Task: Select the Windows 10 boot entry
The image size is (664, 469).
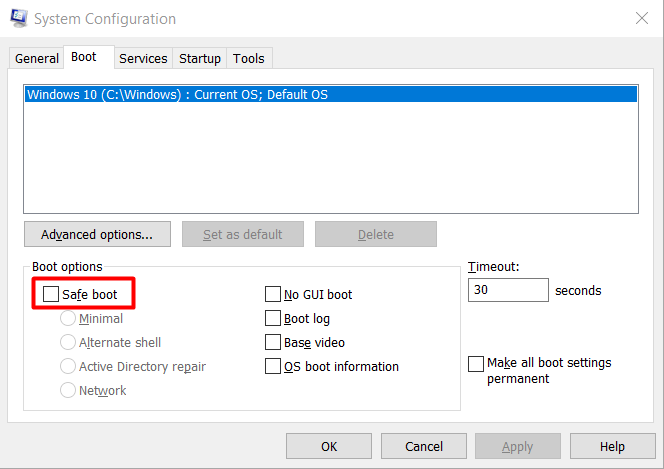Action: pyautogui.click(x=178, y=95)
